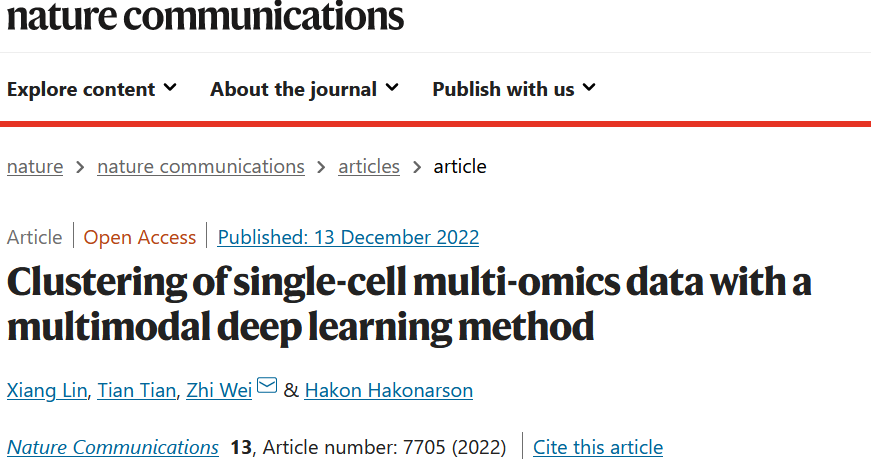Viewport: 871px width, 461px height.
Task: Click the author name Zhi Wei
Action: click(219, 390)
